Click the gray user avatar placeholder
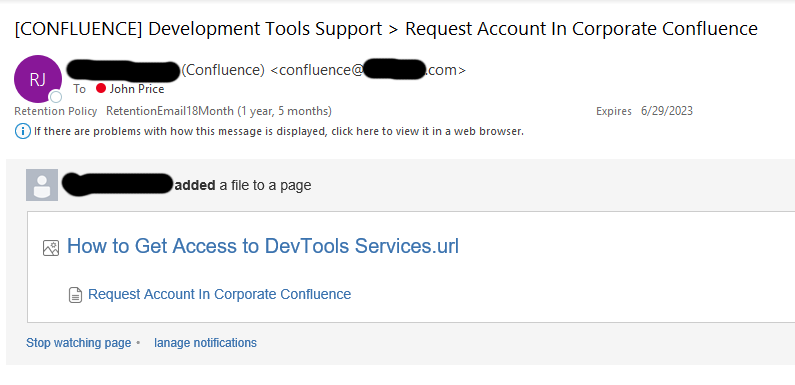 pos(42,185)
